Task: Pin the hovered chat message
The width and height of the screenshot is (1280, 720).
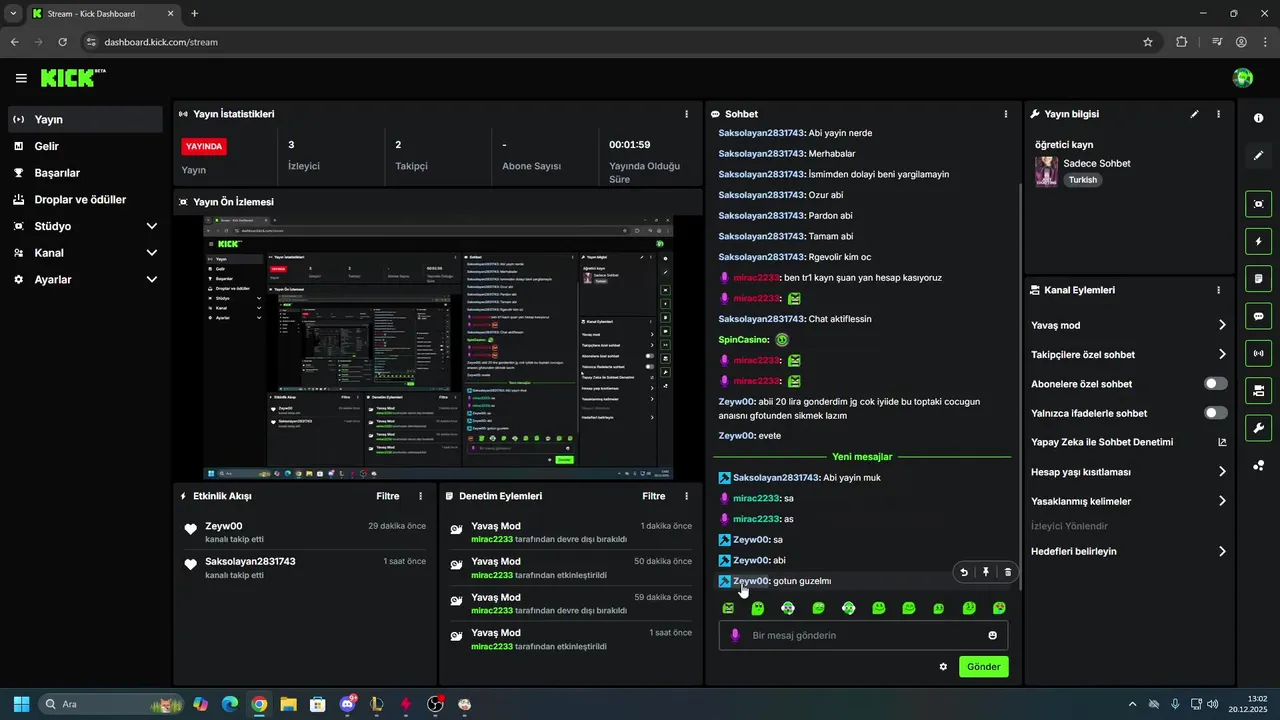Action: pyautogui.click(x=986, y=572)
